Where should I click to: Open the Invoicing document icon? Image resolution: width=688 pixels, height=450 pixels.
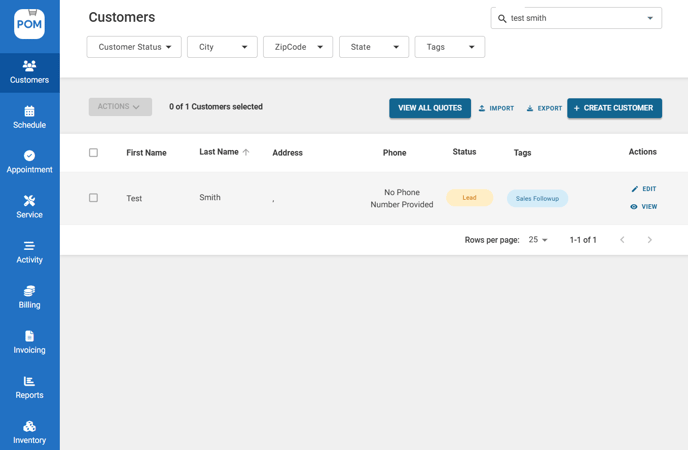tap(29, 336)
